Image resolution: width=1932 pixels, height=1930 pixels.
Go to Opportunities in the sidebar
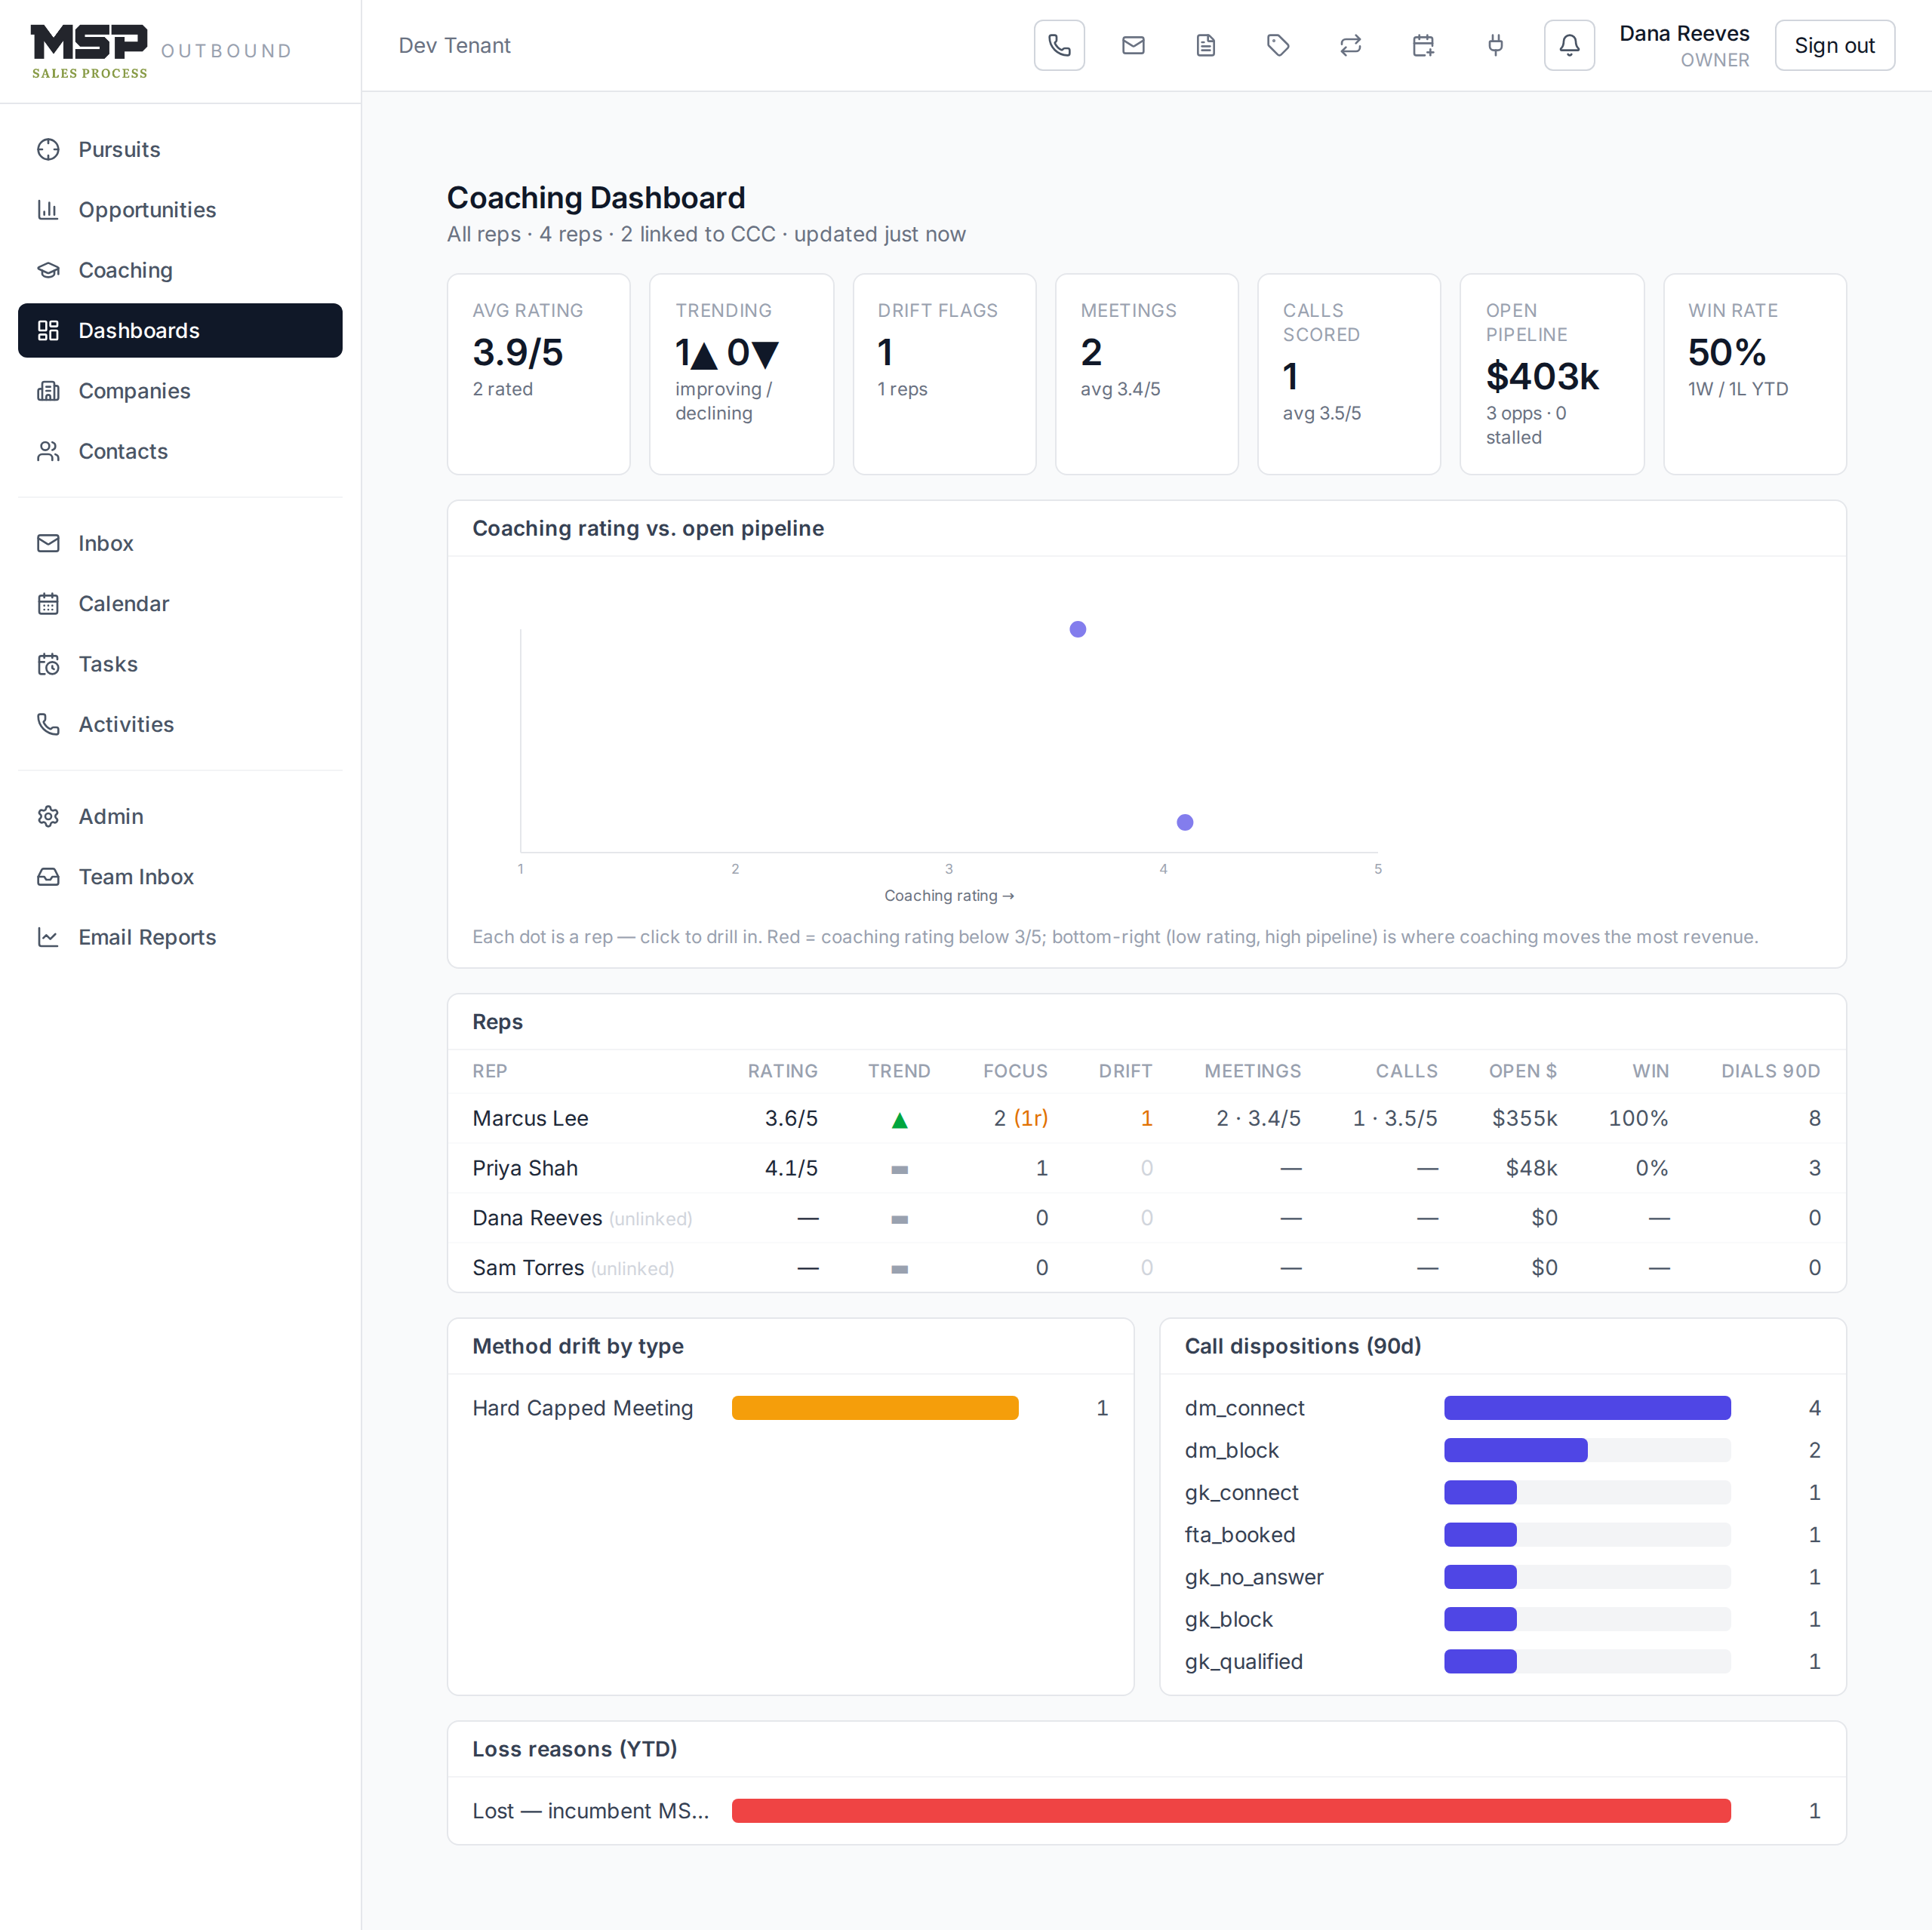[x=180, y=210]
